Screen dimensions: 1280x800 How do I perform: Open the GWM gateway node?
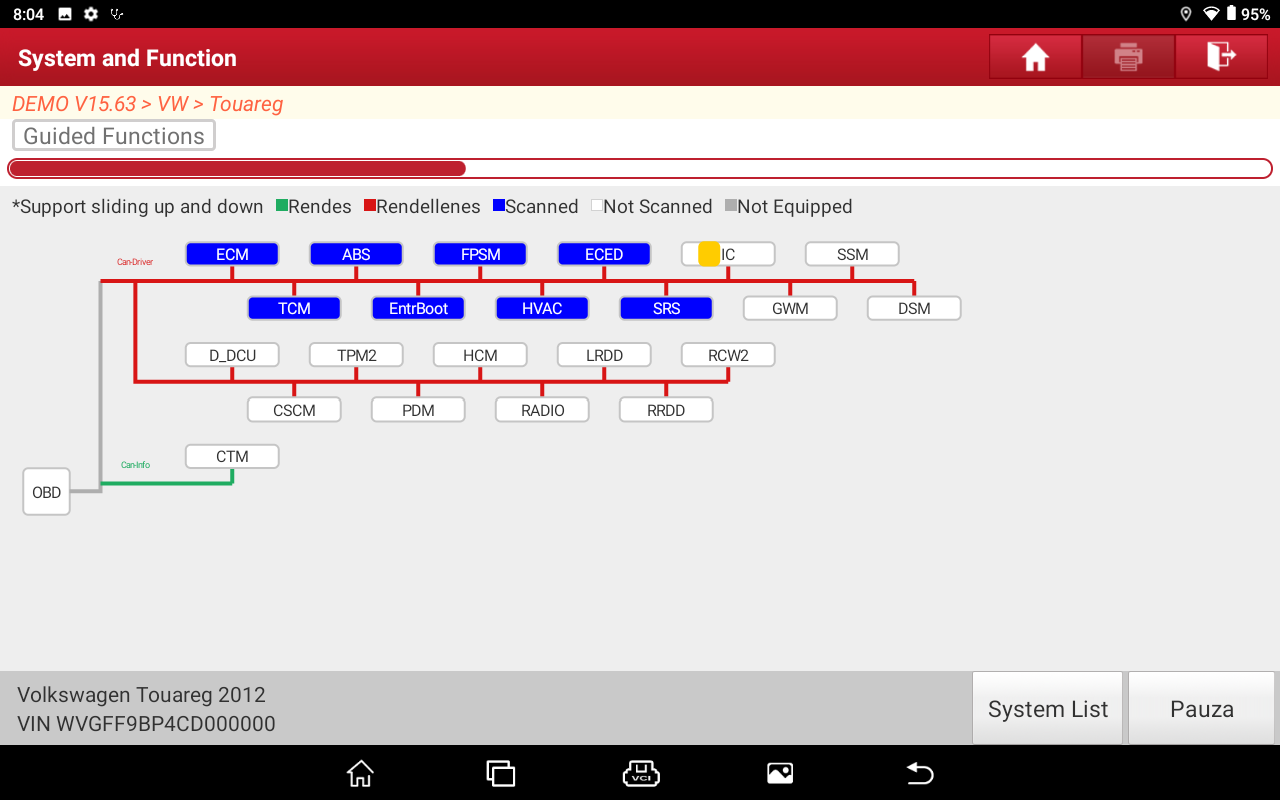pos(790,308)
